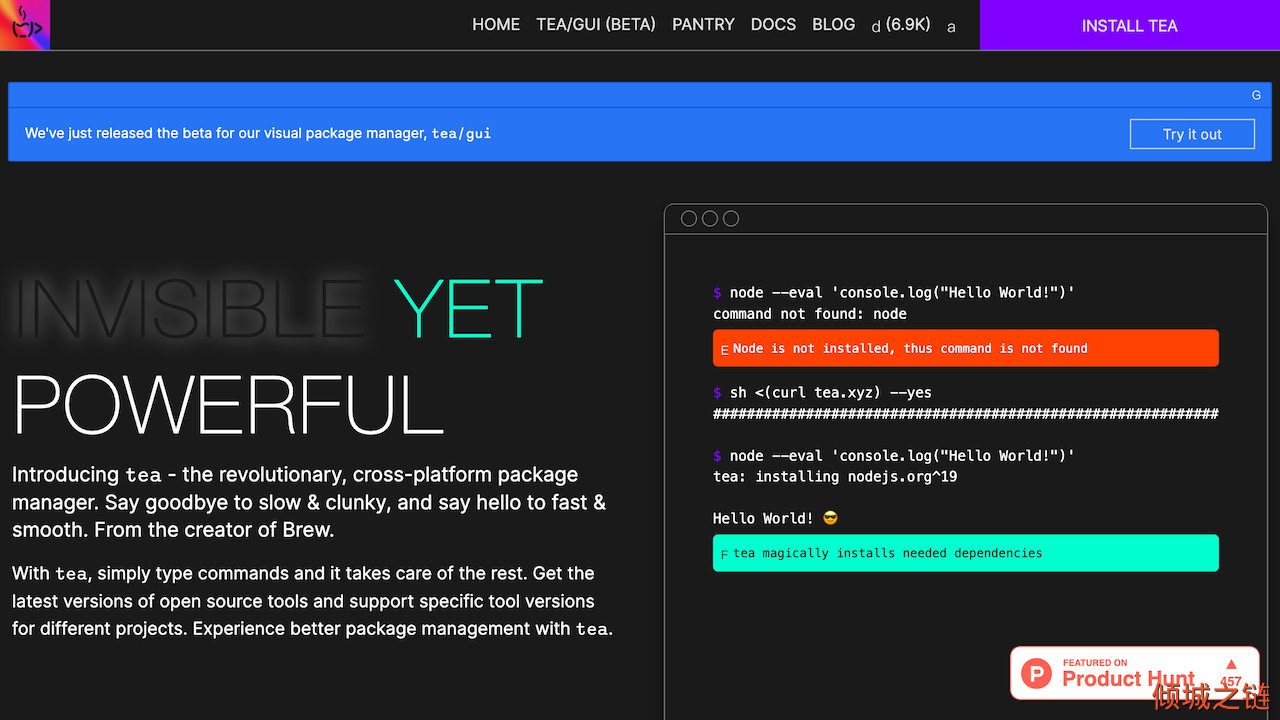Open the DOCS nav item
1280x720 pixels.
tap(773, 25)
